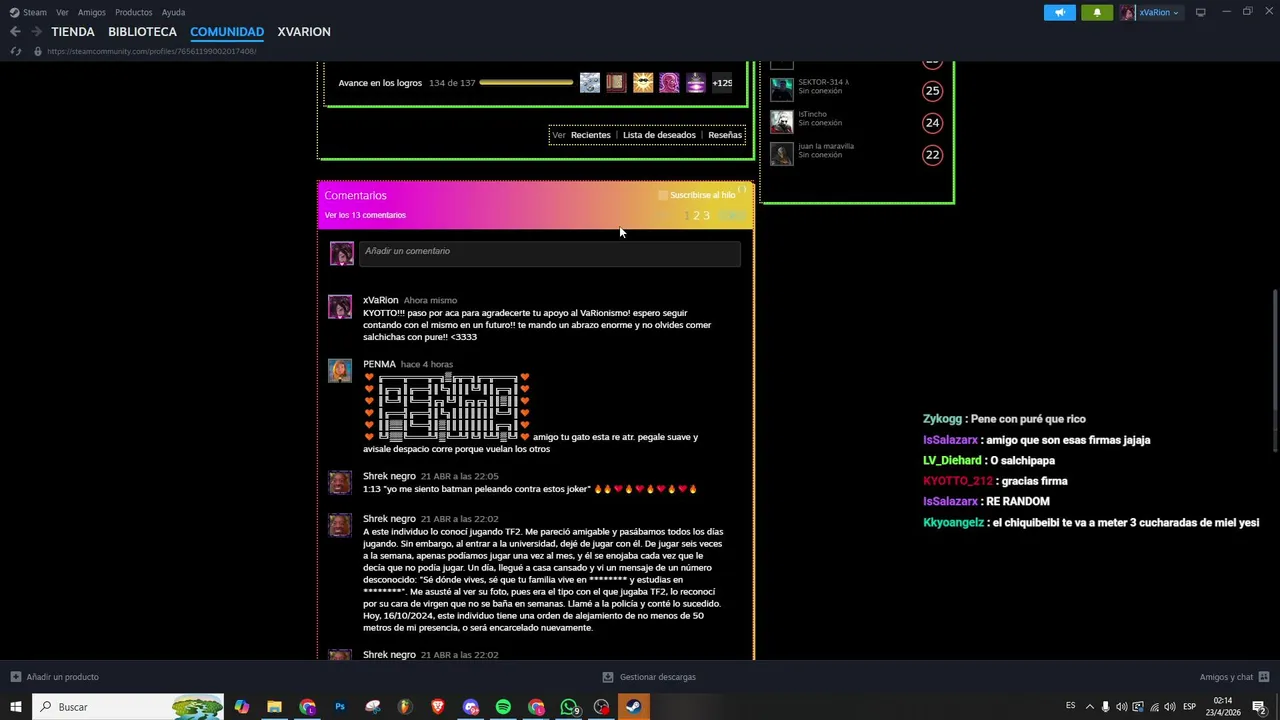Go forward with the right arrow
This screenshot has width=1280, height=720.
[x=36, y=32]
